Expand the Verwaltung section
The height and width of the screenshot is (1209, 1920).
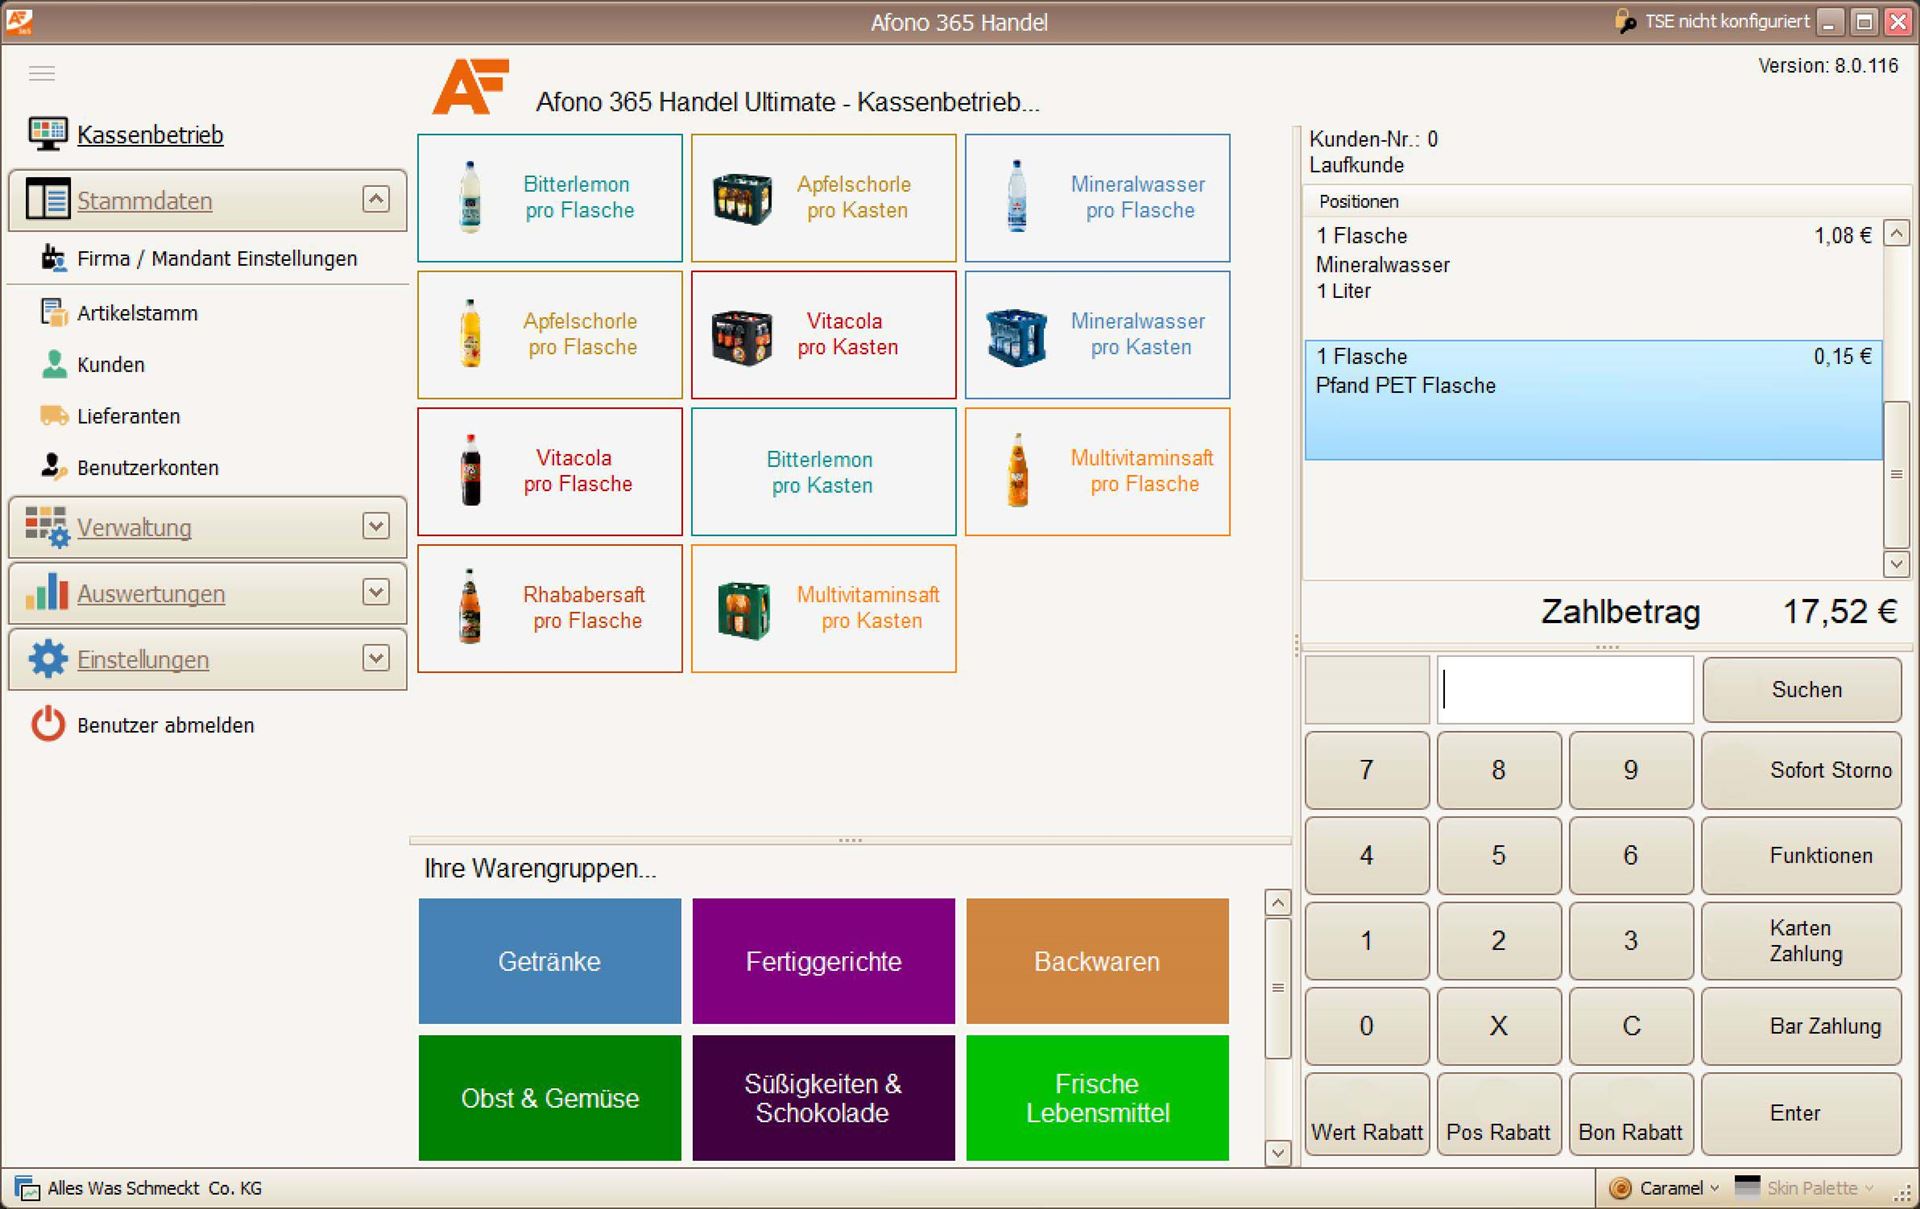tap(375, 526)
